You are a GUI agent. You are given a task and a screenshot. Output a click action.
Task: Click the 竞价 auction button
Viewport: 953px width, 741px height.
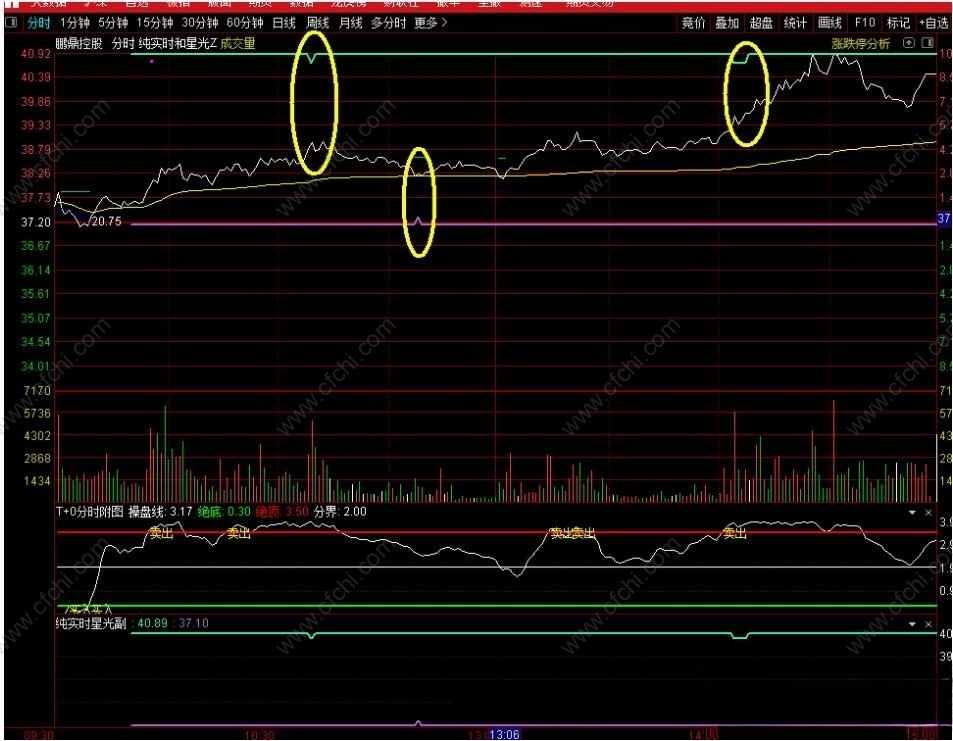click(x=693, y=23)
